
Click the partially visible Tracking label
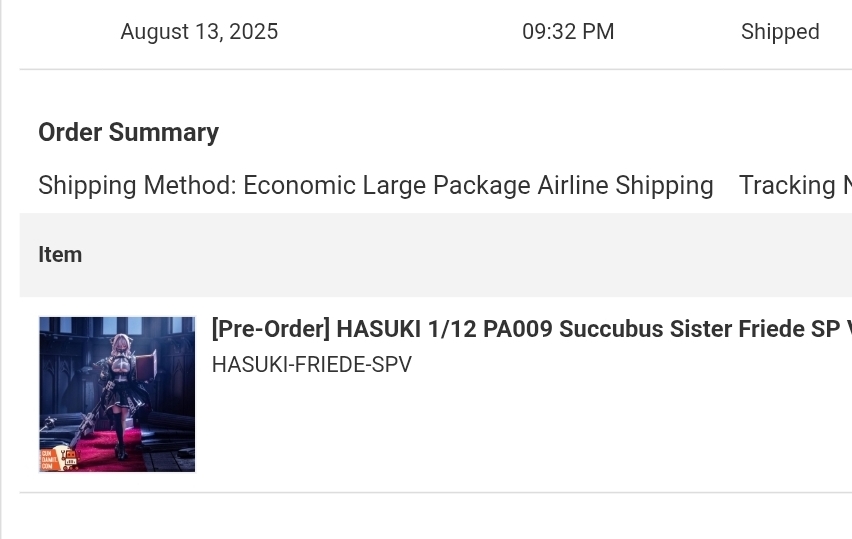795,185
